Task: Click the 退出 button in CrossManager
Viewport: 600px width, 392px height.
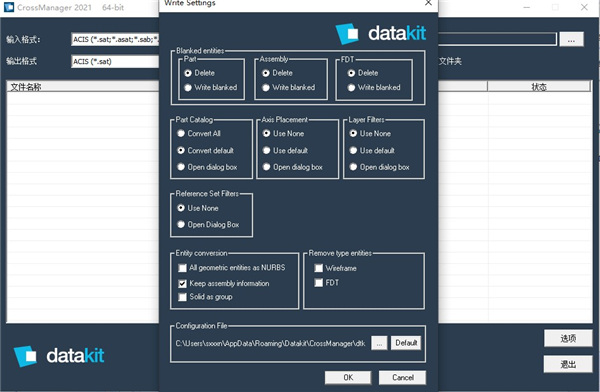Action: (568, 364)
